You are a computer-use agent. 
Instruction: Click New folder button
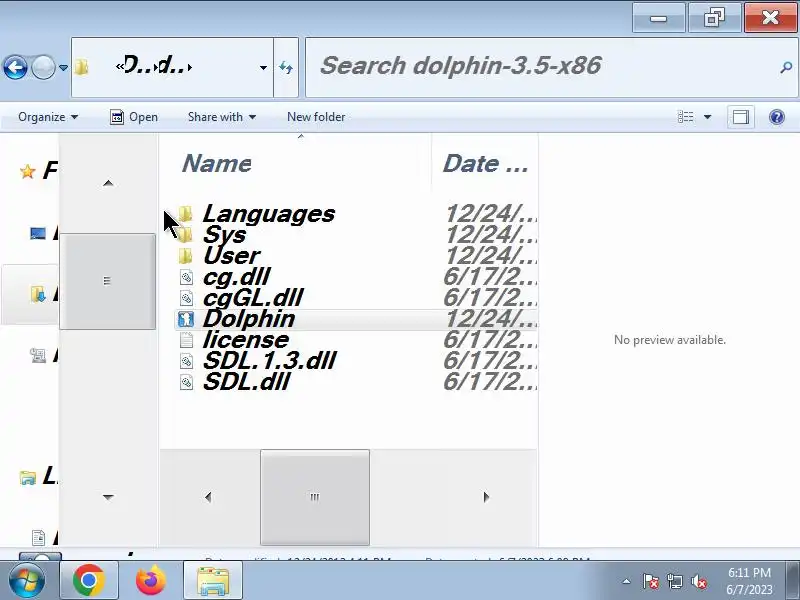316,117
